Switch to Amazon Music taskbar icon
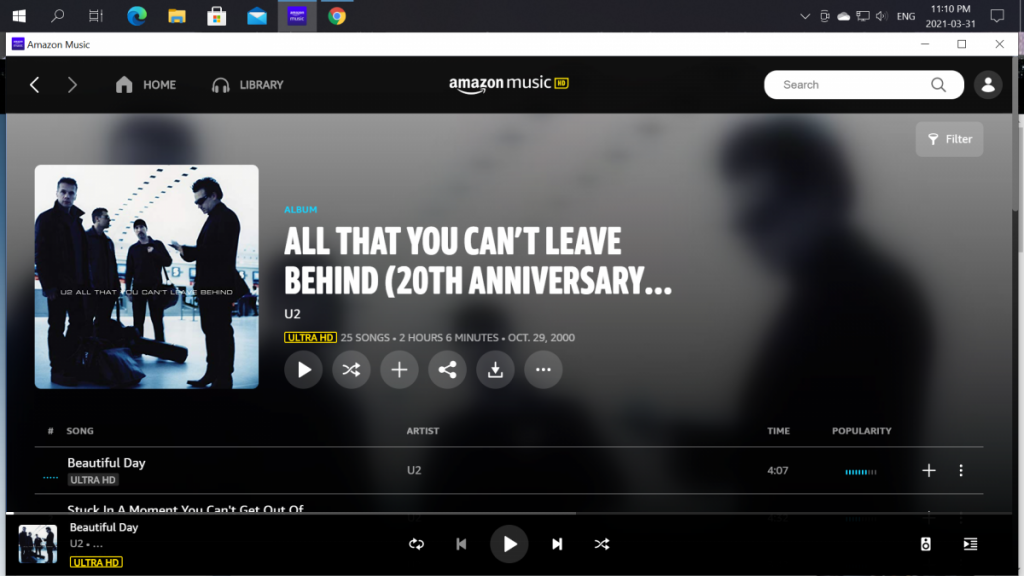This screenshot has width=1024, height=576. 297,16
